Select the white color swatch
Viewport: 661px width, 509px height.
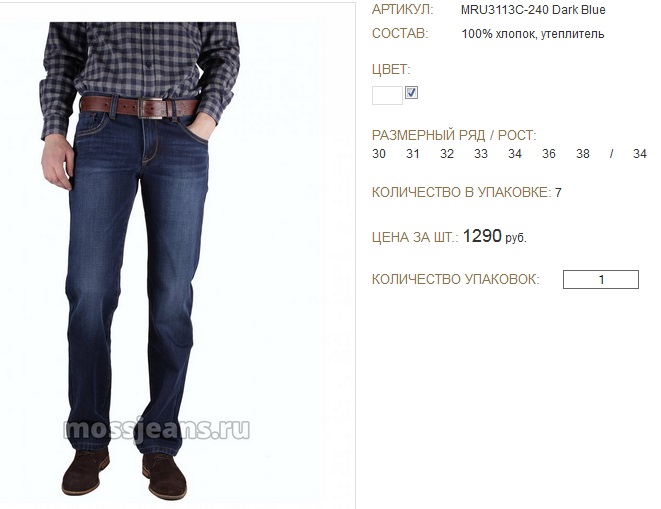coord(387,95)
